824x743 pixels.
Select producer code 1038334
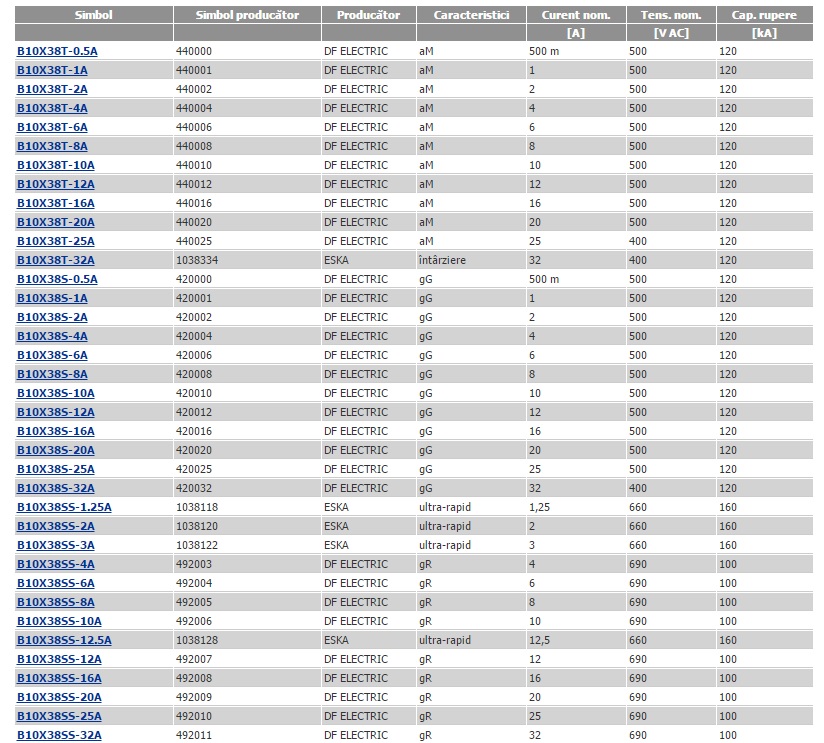pyautogui.click(x=197, y=260)
